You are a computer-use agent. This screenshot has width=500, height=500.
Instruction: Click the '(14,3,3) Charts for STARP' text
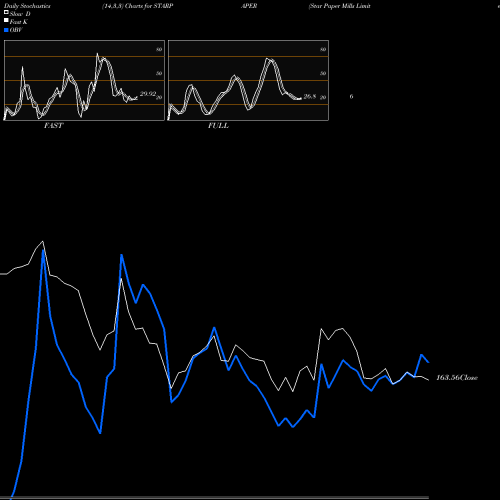[x=138, y=6]
